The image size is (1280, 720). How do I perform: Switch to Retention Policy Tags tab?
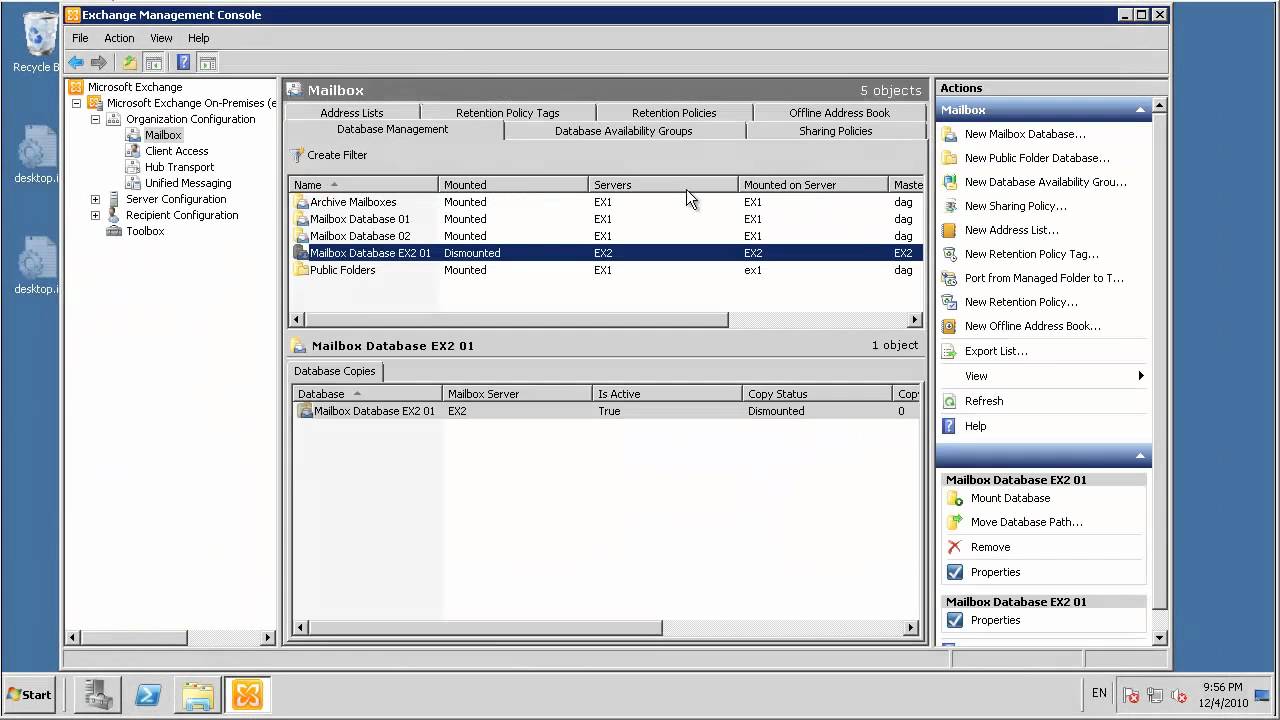click(x=508, y=113)
